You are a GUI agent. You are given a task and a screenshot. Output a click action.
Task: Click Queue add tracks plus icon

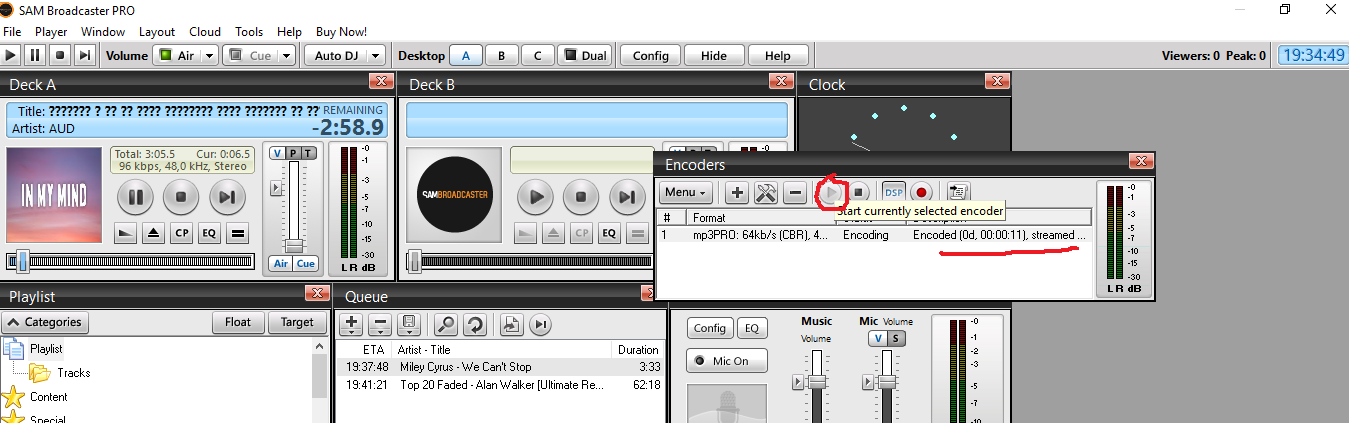click(351, 324)
